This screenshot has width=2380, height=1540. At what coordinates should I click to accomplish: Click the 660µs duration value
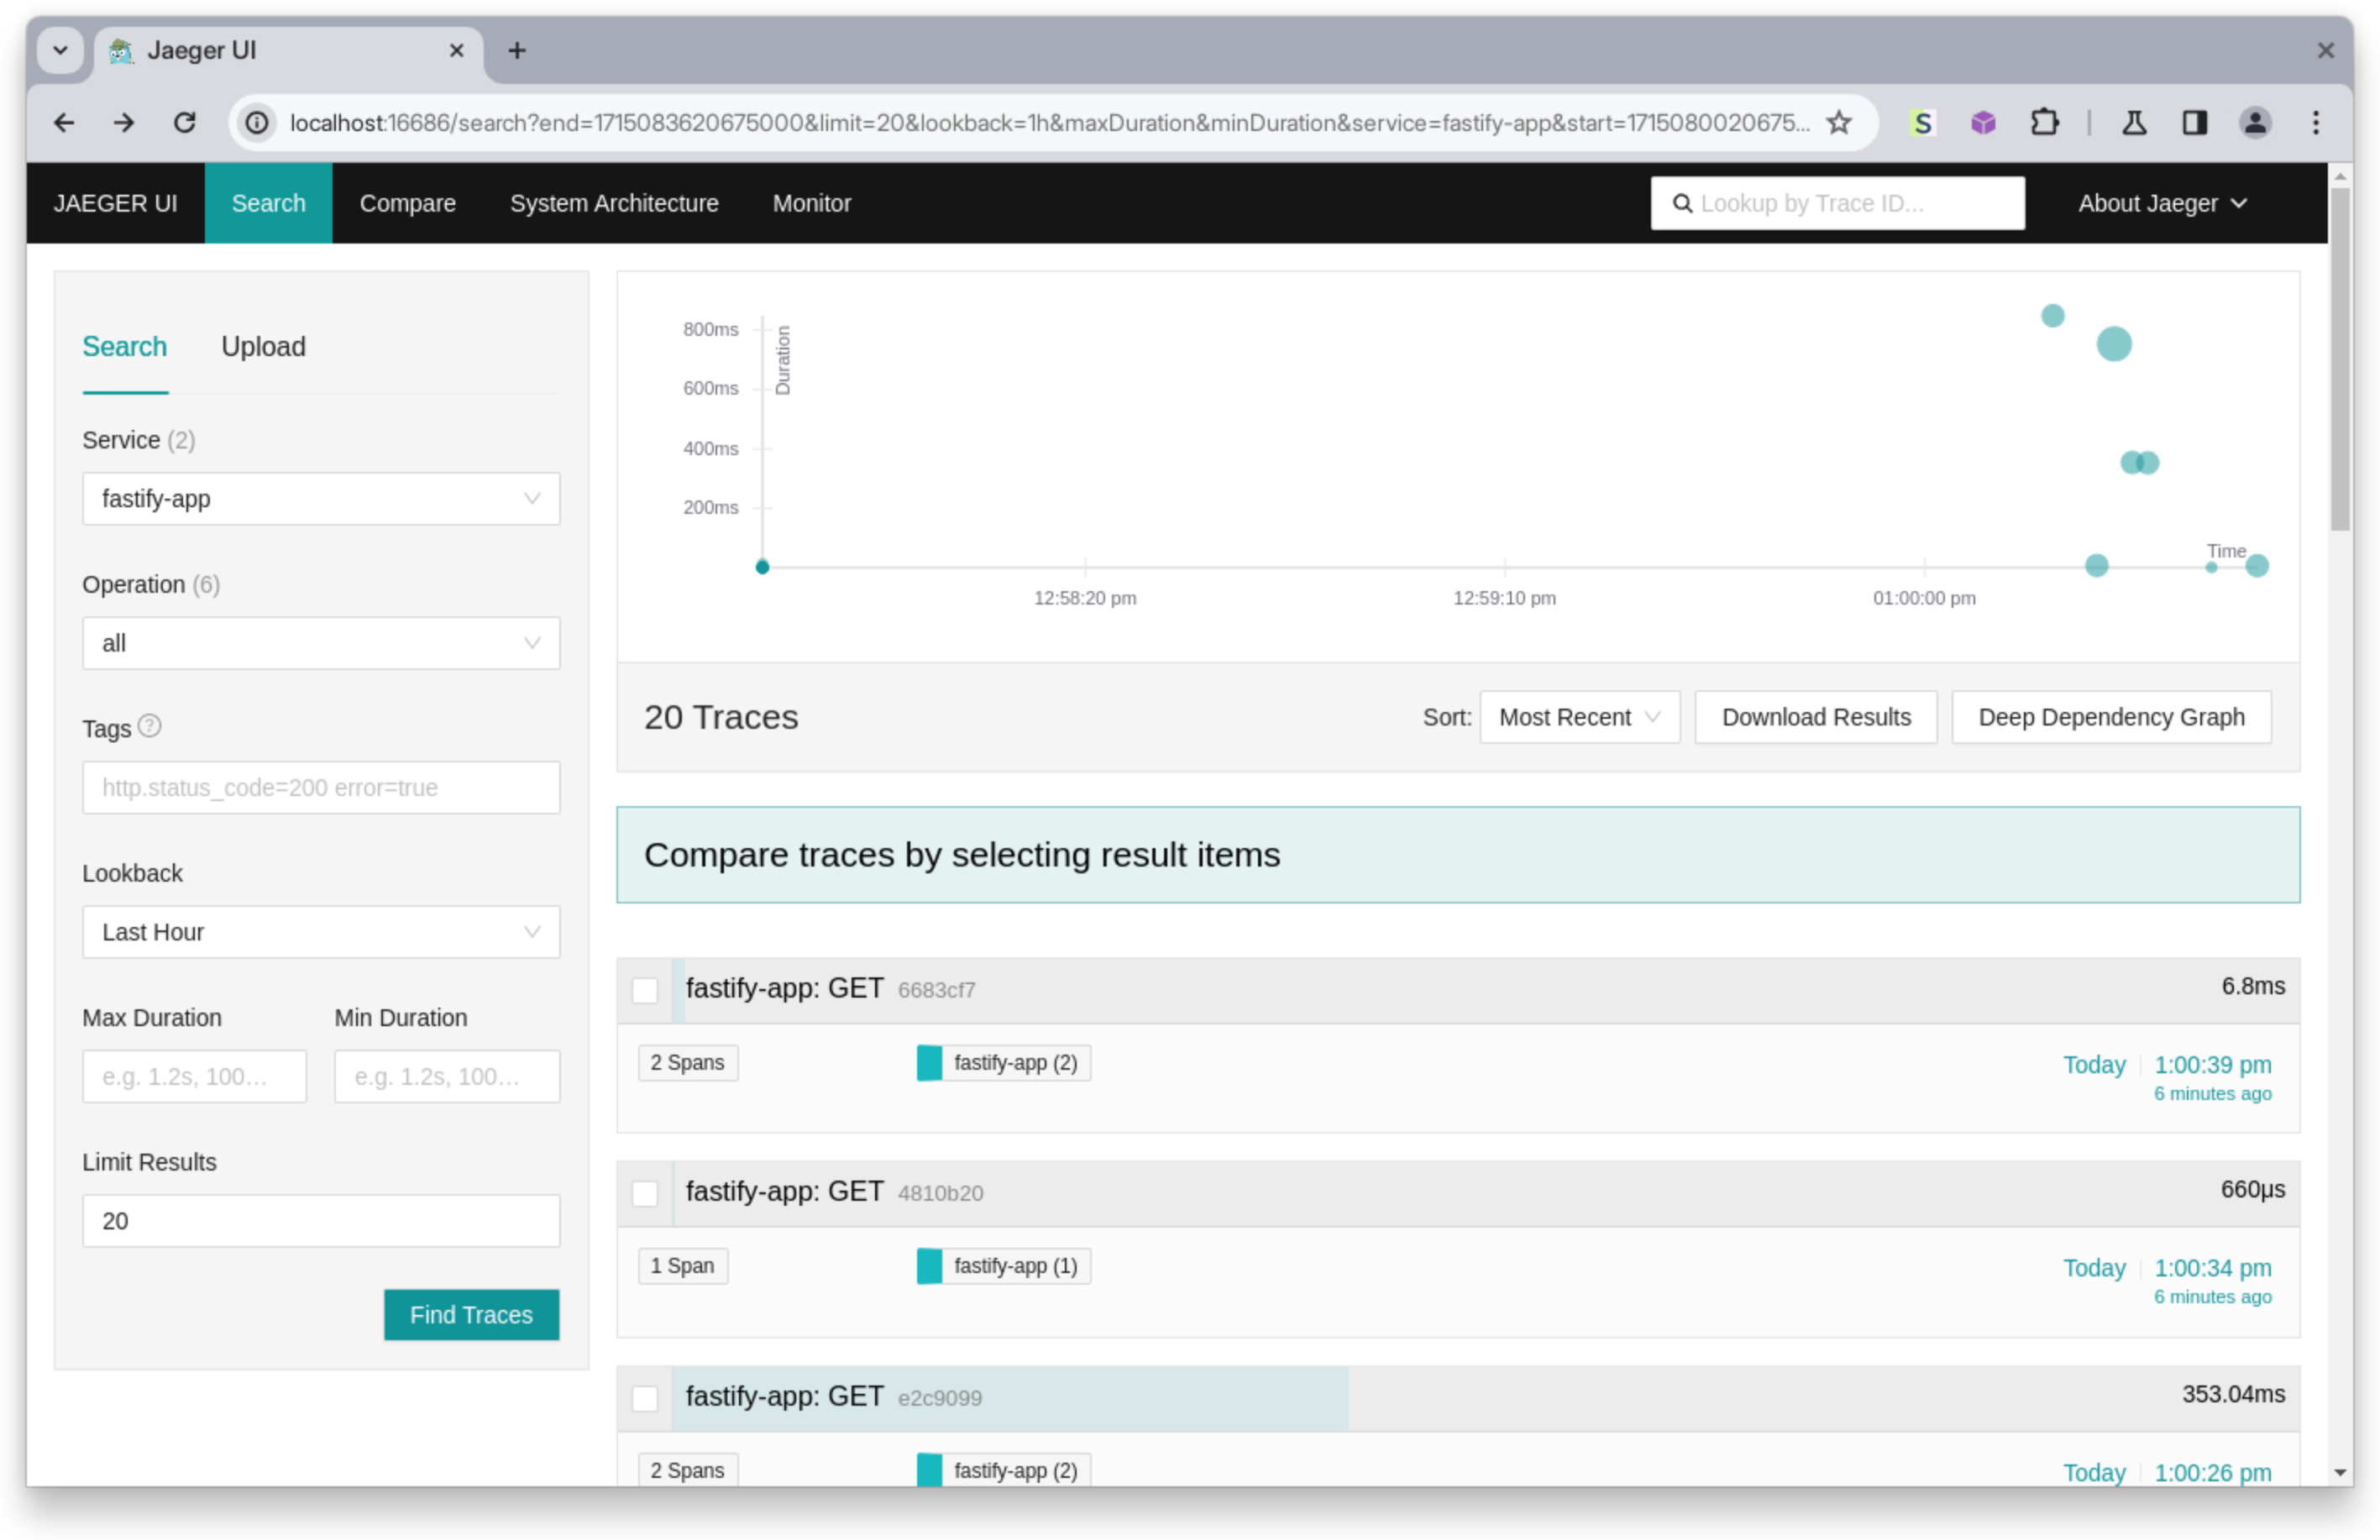click(2252, 1189)
